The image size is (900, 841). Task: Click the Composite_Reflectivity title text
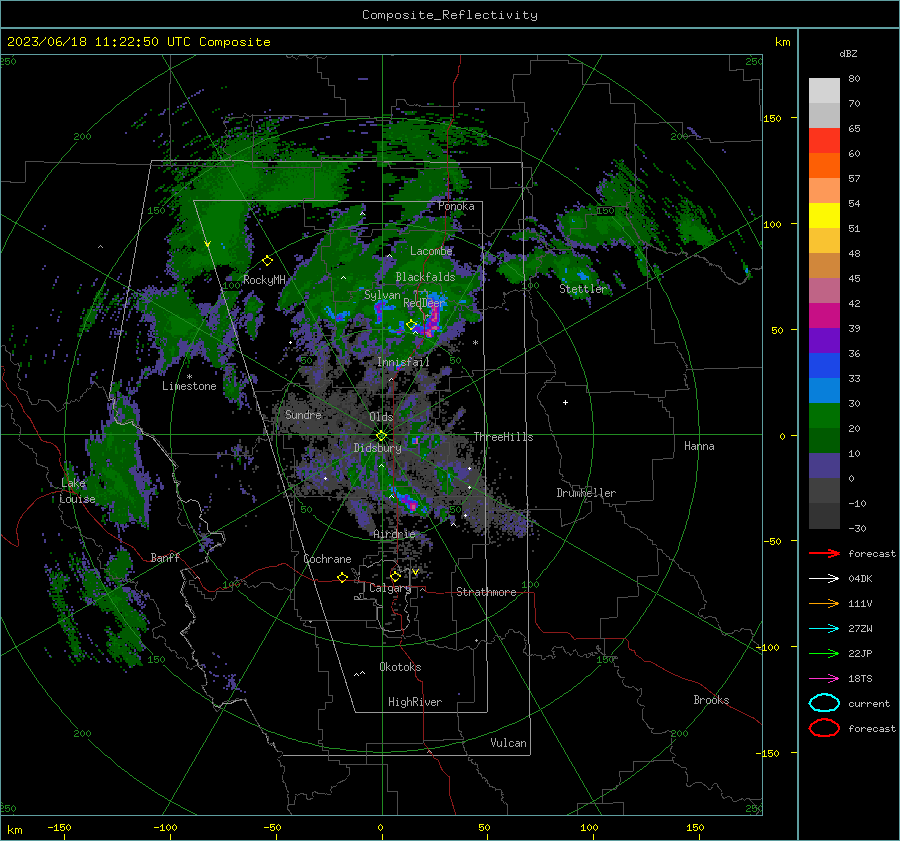[x=449, y=15]
